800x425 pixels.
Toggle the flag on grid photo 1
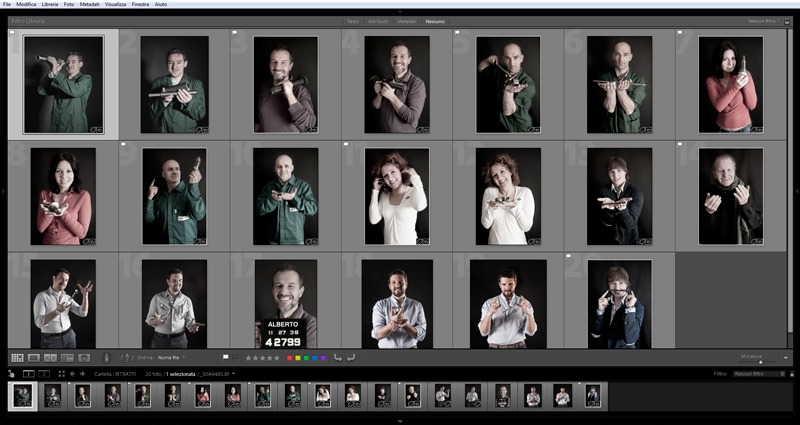coord(12,32)
